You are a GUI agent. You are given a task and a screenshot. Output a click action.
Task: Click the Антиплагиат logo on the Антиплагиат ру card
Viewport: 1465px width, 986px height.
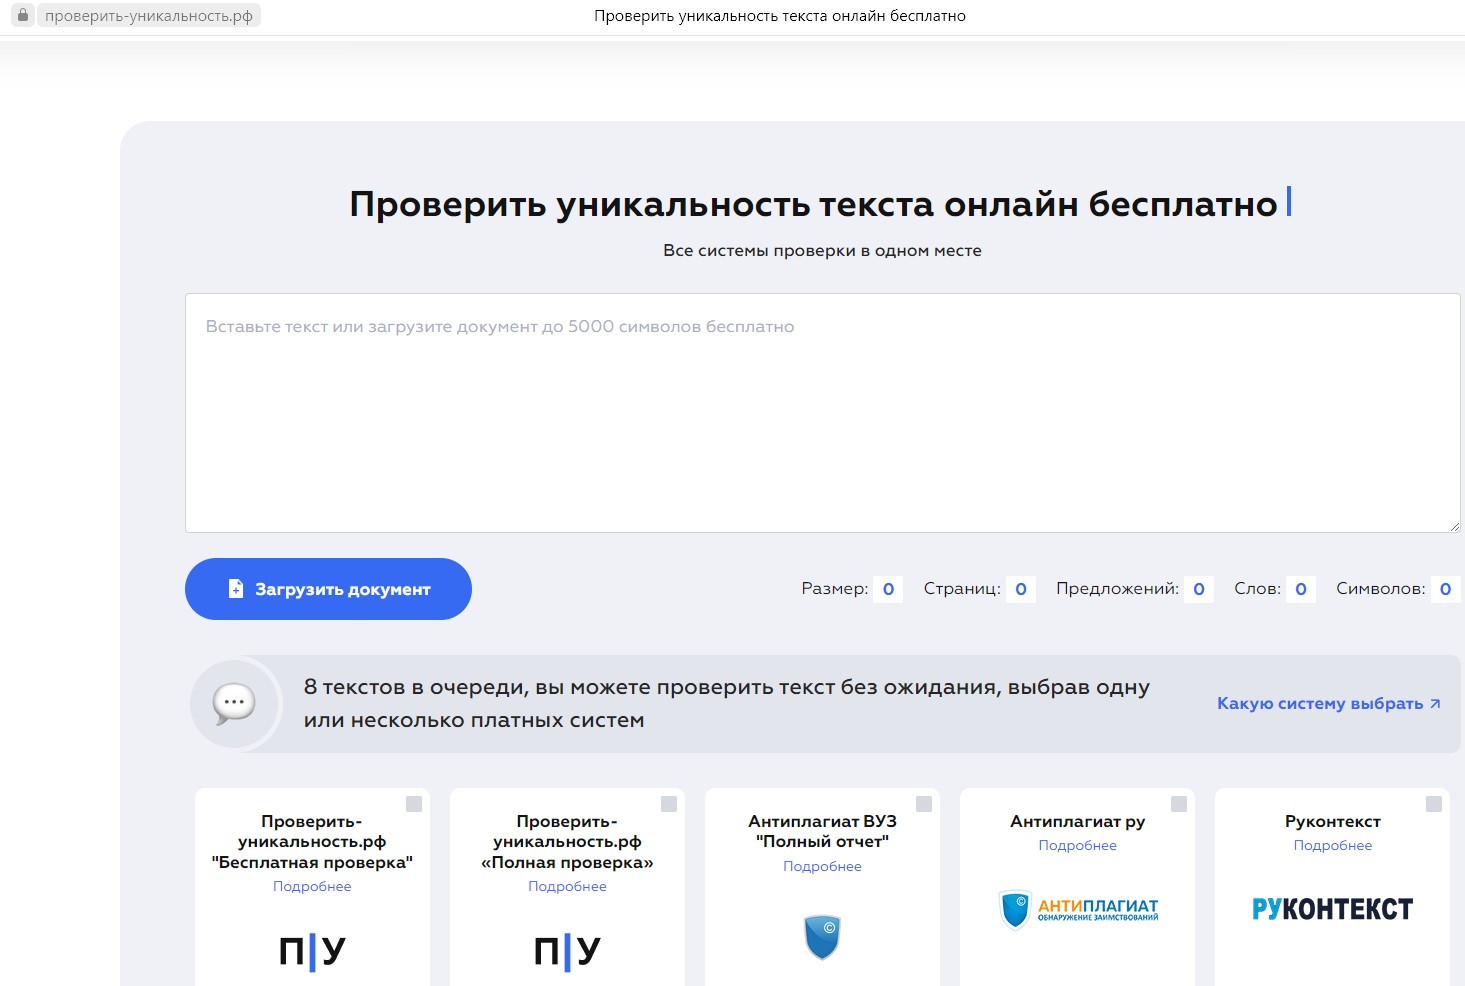click(1078, 909)
